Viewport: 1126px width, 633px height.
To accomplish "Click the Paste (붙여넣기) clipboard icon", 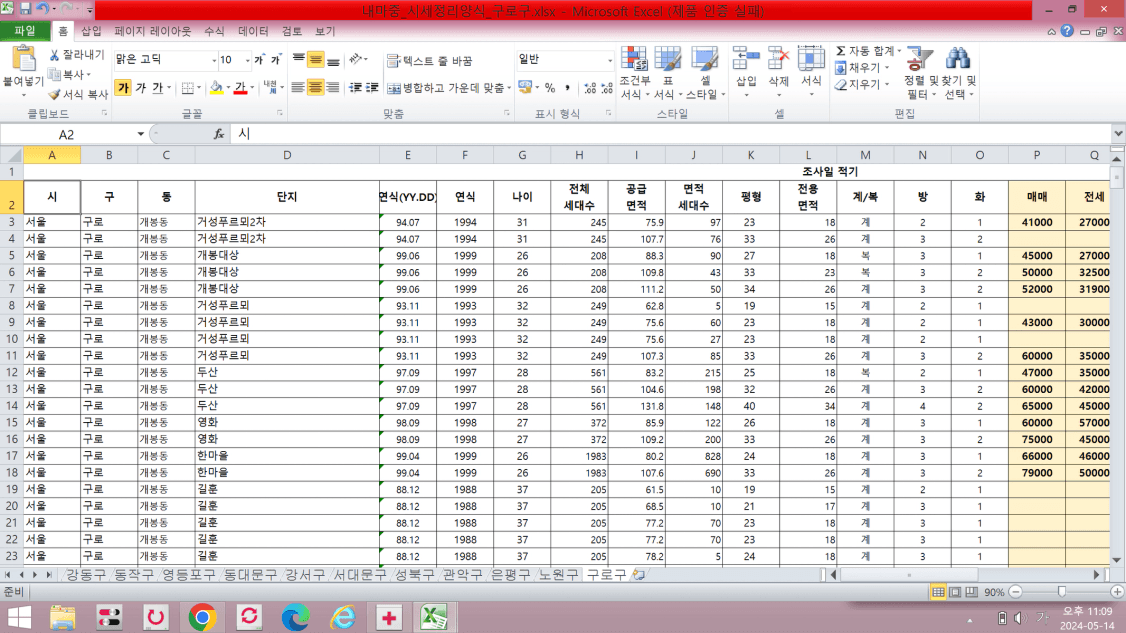I will [x=23, y=59].
